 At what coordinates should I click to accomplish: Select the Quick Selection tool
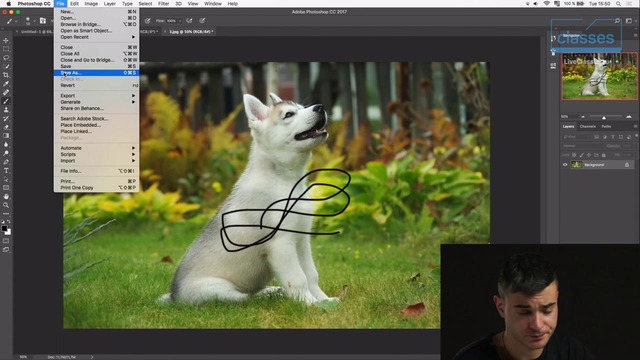(6, 66)
